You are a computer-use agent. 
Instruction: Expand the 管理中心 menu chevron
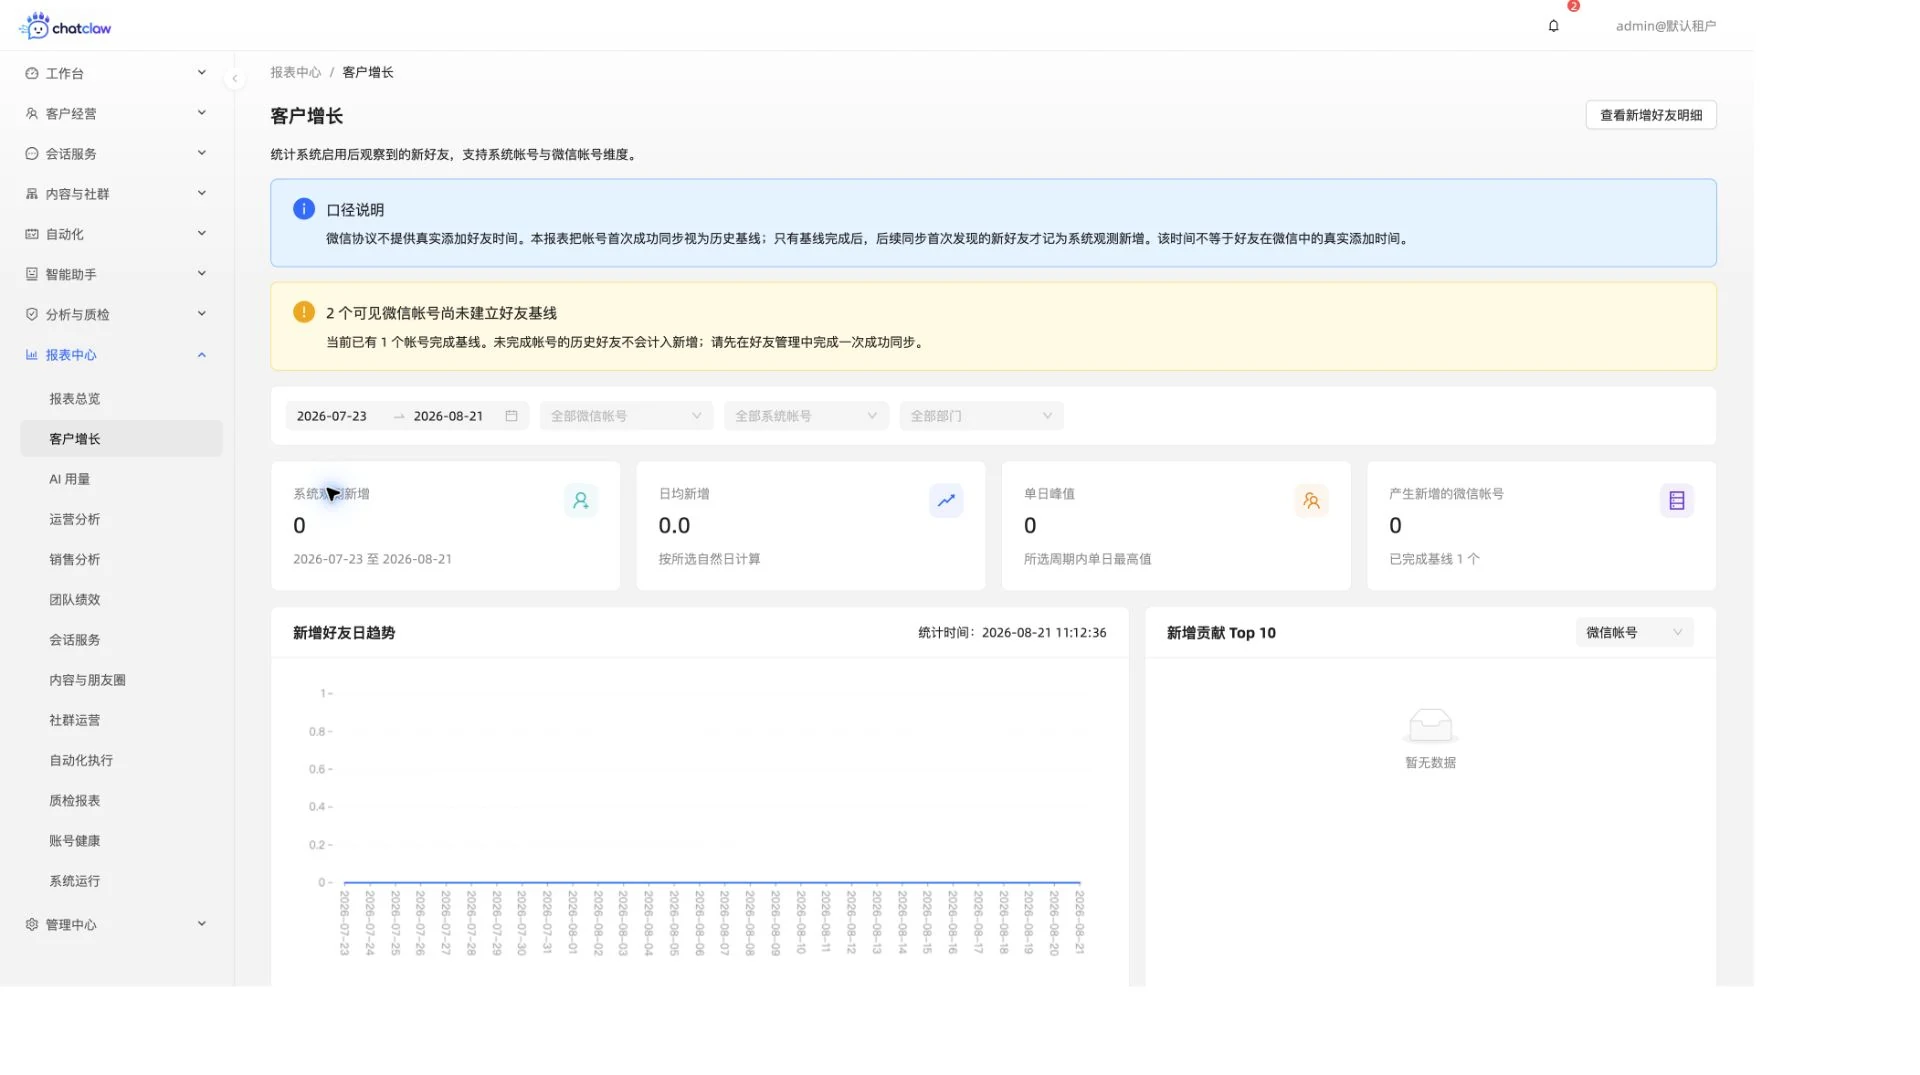(x=202, y=923)
